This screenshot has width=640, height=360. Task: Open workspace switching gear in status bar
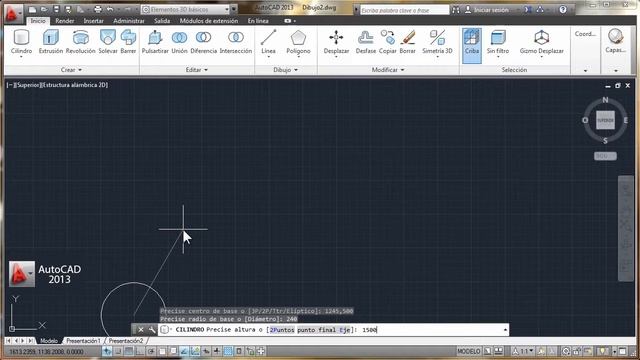566,351
